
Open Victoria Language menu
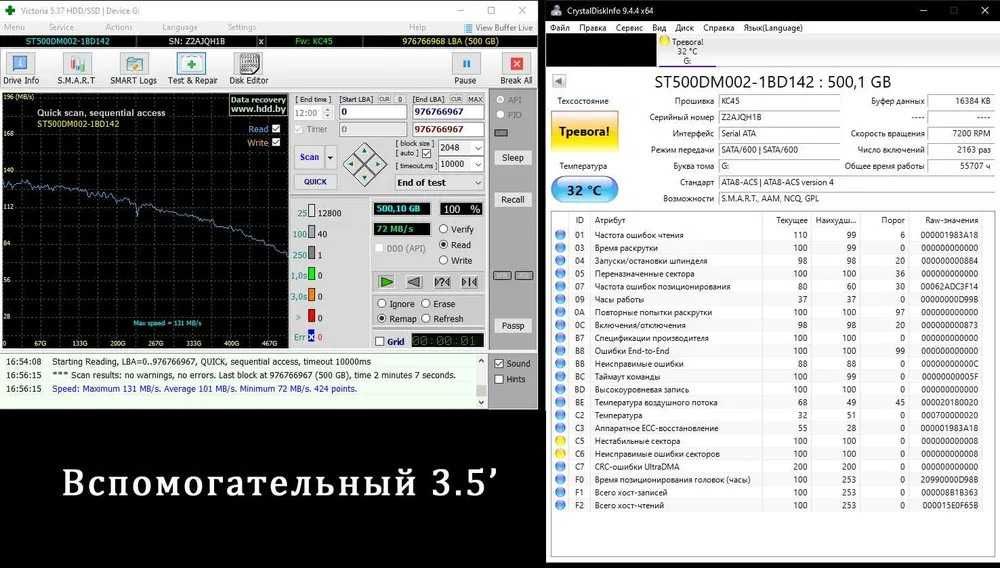point(180,27)
